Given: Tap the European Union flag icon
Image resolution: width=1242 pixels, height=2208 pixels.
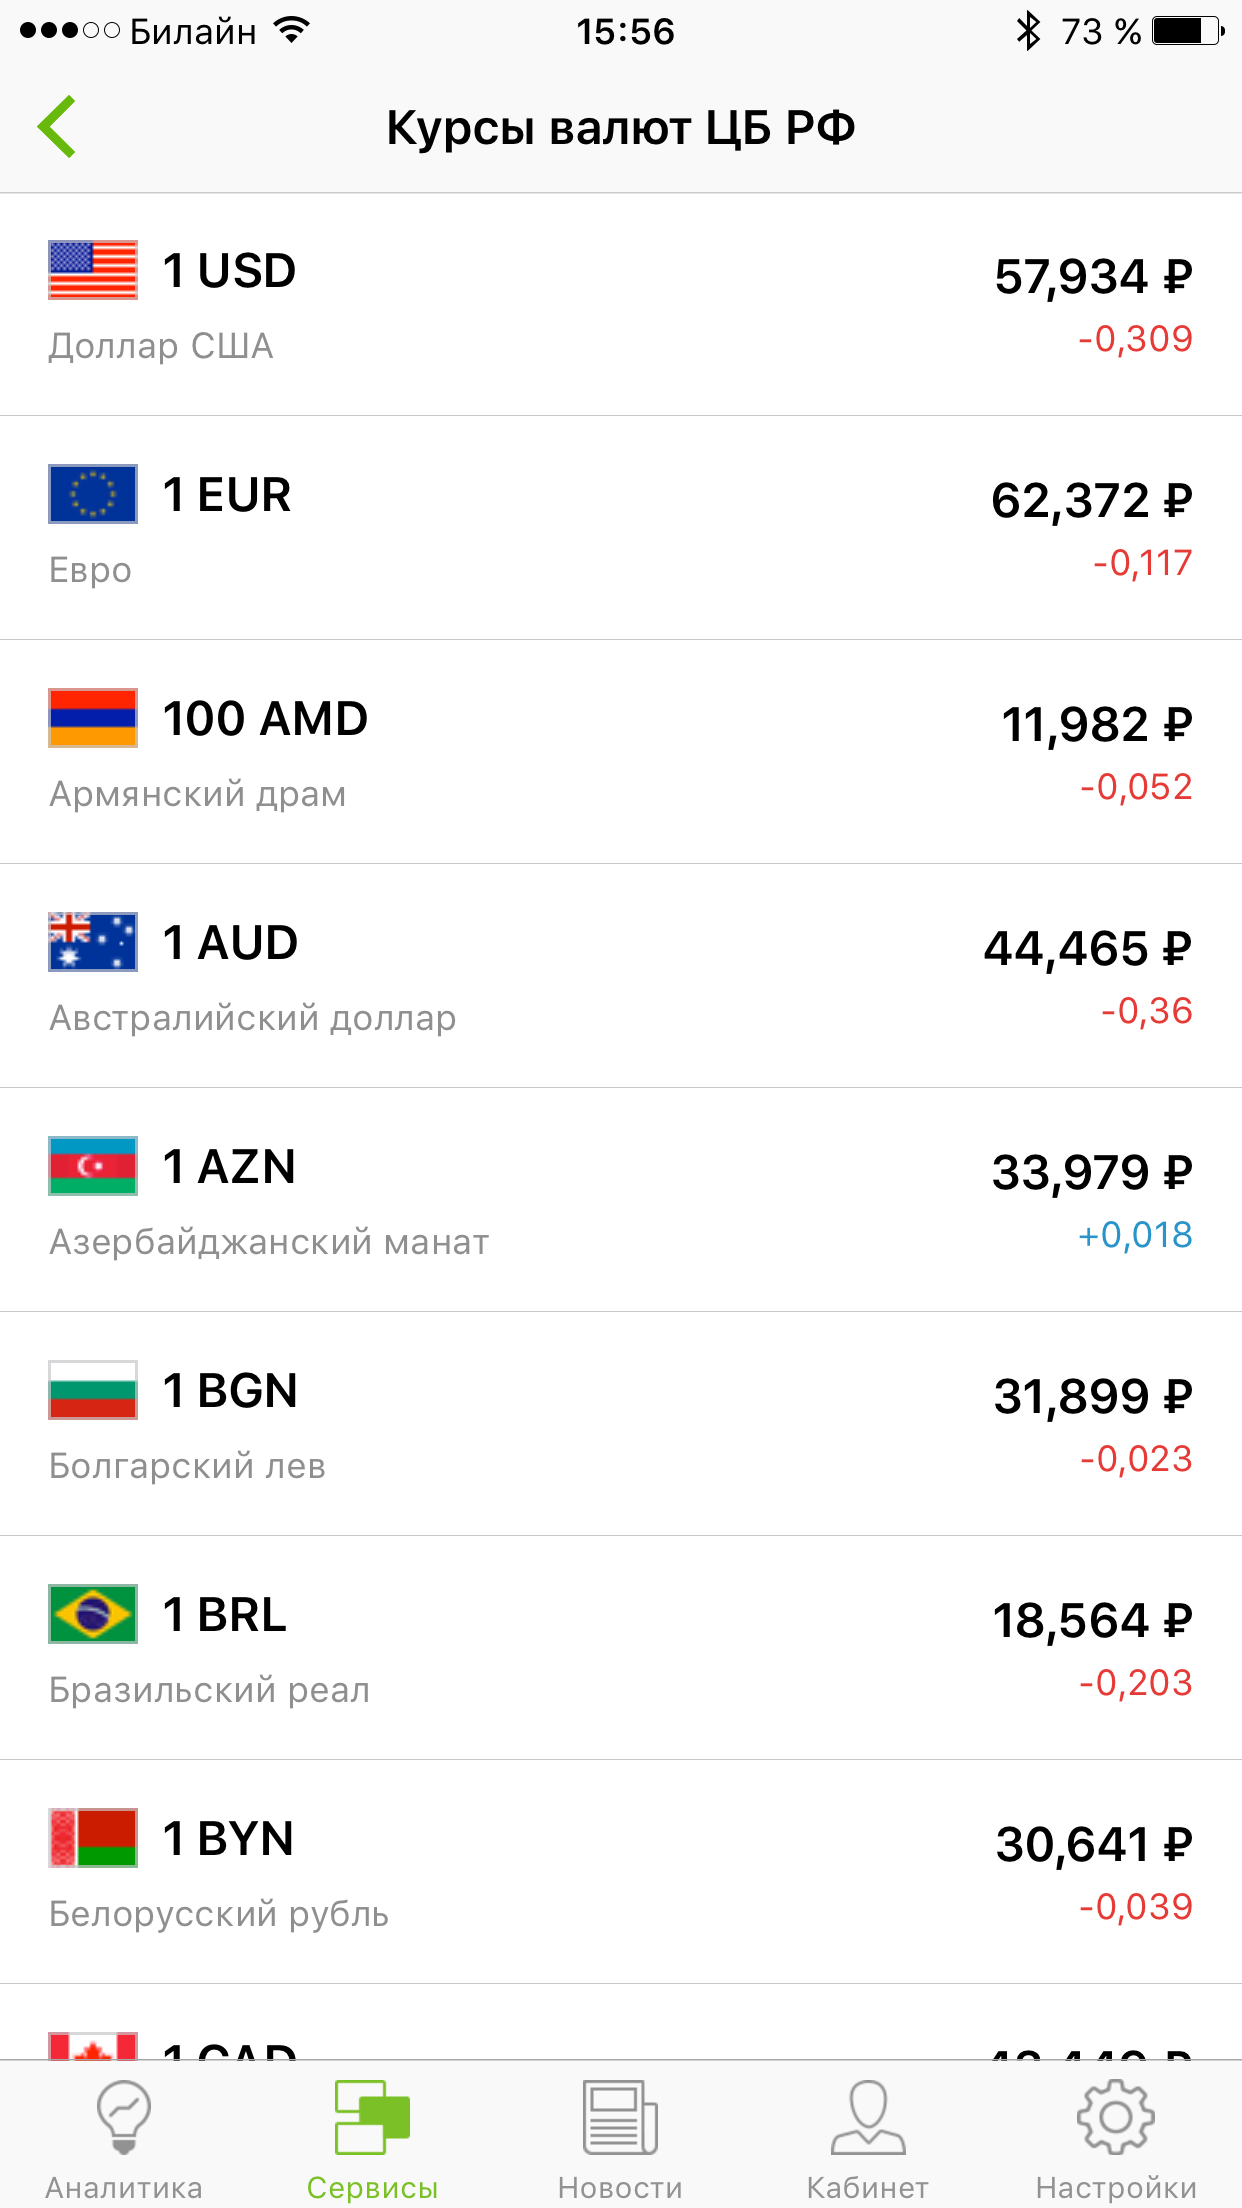Looking at the screenshot, I should click(x=93, y=494).
